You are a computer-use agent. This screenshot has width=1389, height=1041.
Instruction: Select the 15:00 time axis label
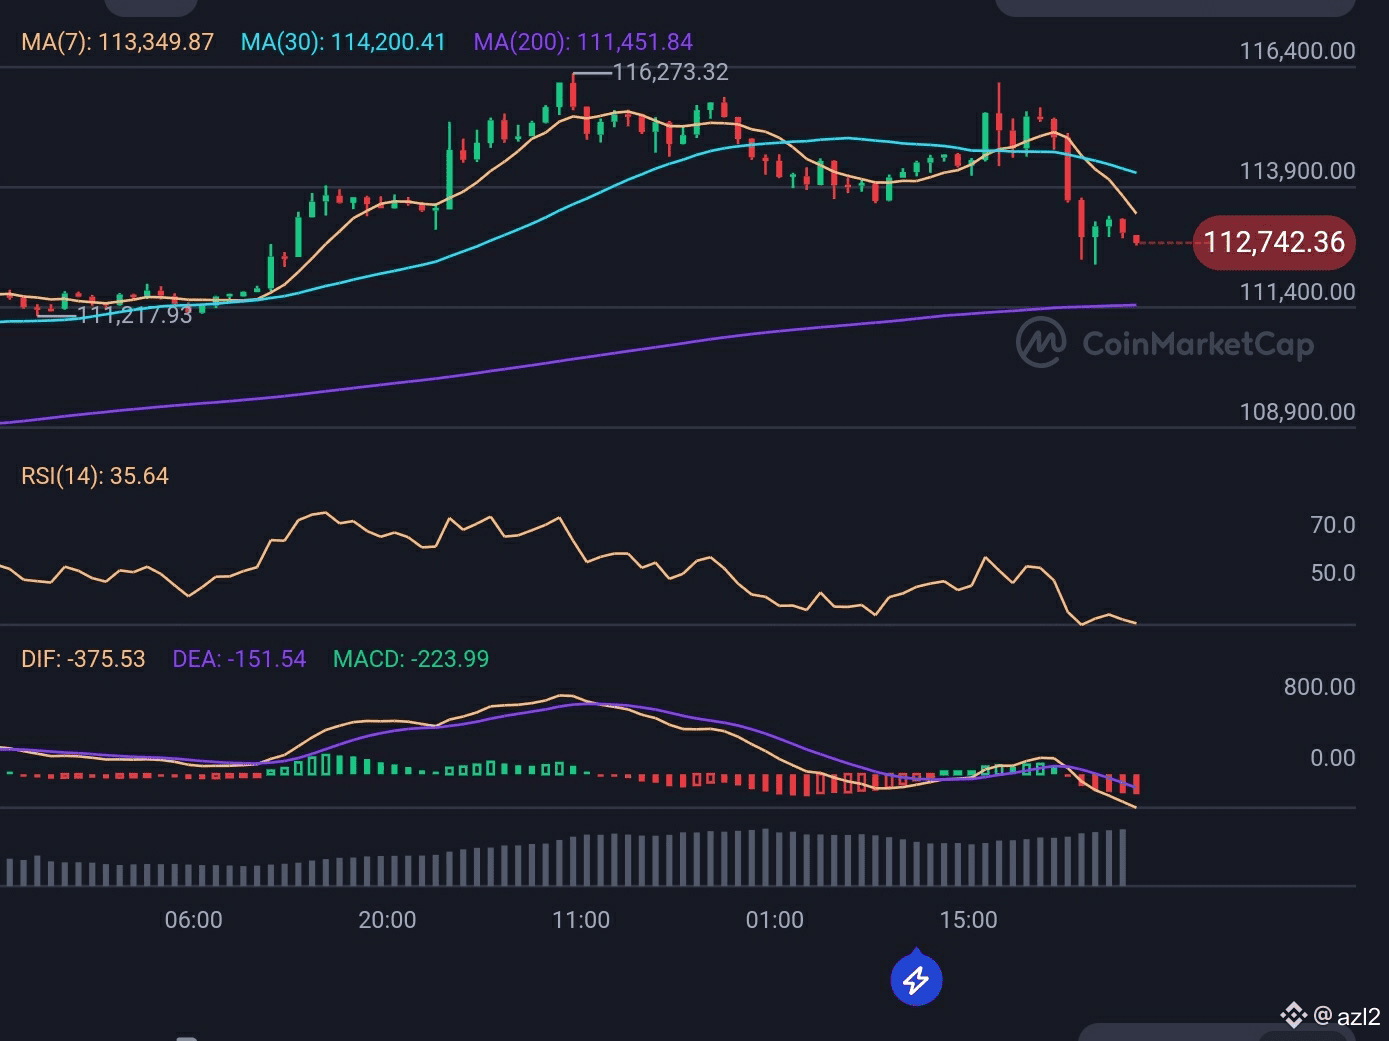click(969, 920)
